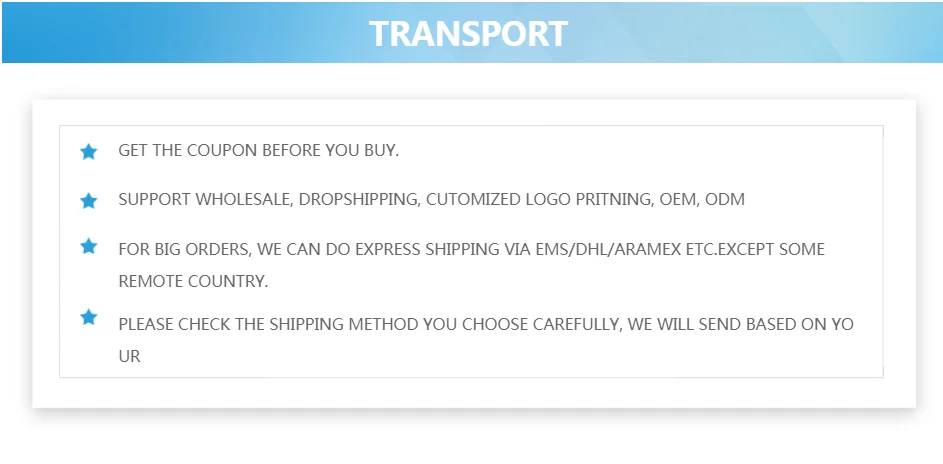Click the star beside the big orders line

[89, 246]
